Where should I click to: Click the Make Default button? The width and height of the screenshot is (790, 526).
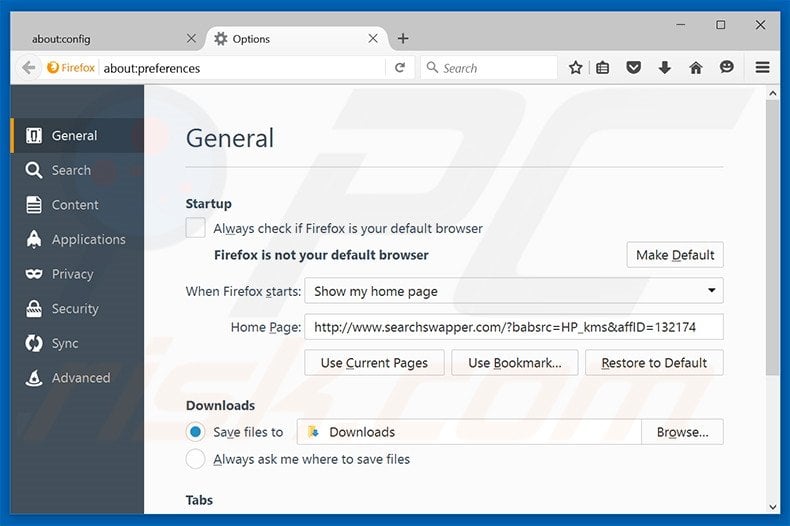675,255
